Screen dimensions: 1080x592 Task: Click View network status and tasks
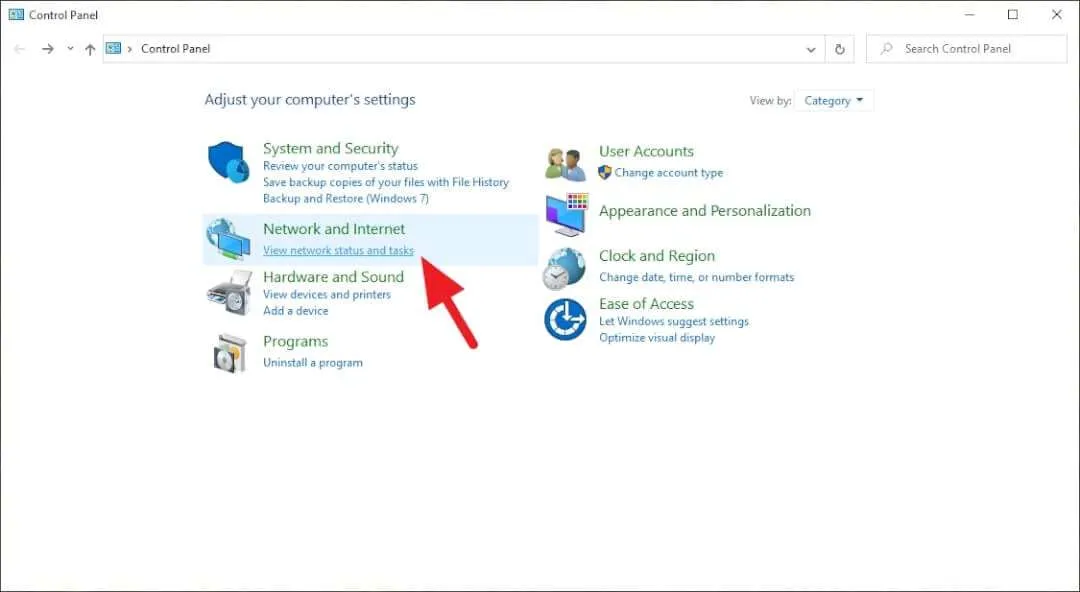click(x=338, y=250)
